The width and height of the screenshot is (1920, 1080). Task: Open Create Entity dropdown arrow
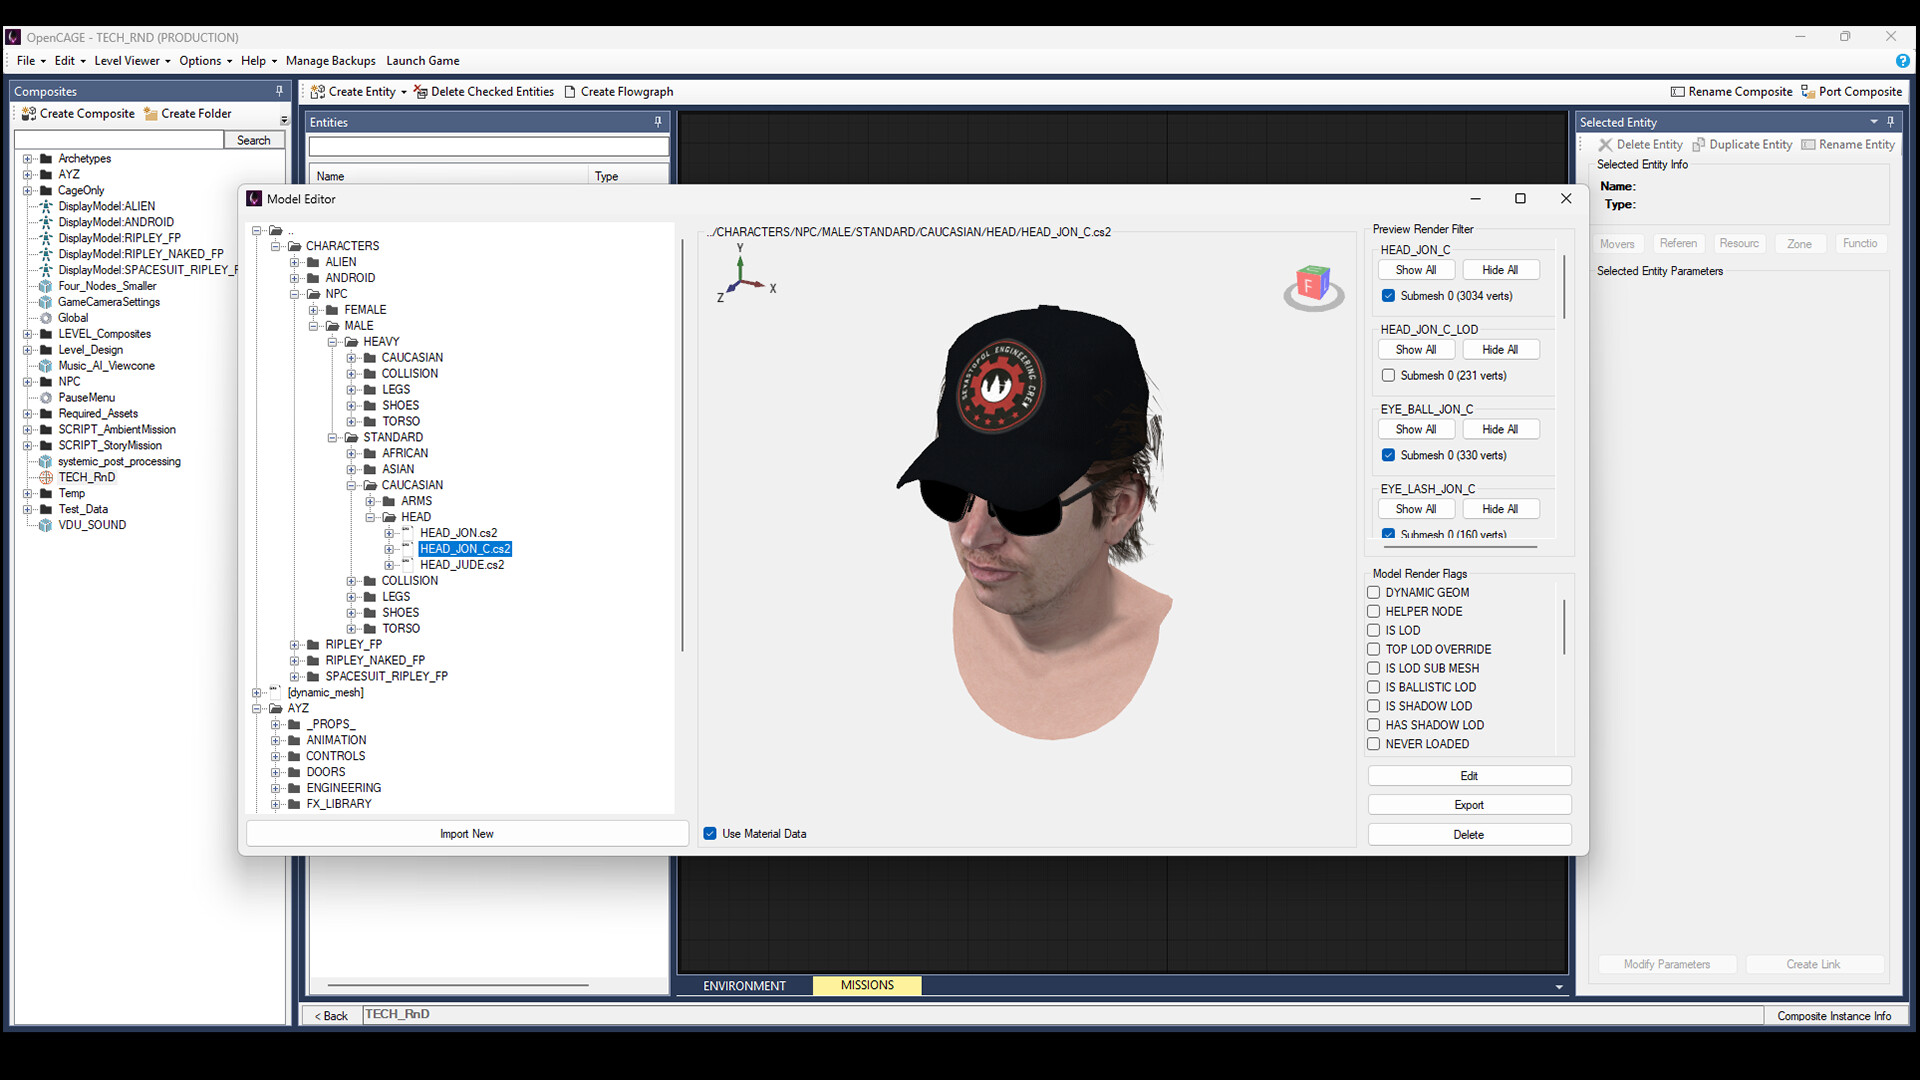point(404,92)
